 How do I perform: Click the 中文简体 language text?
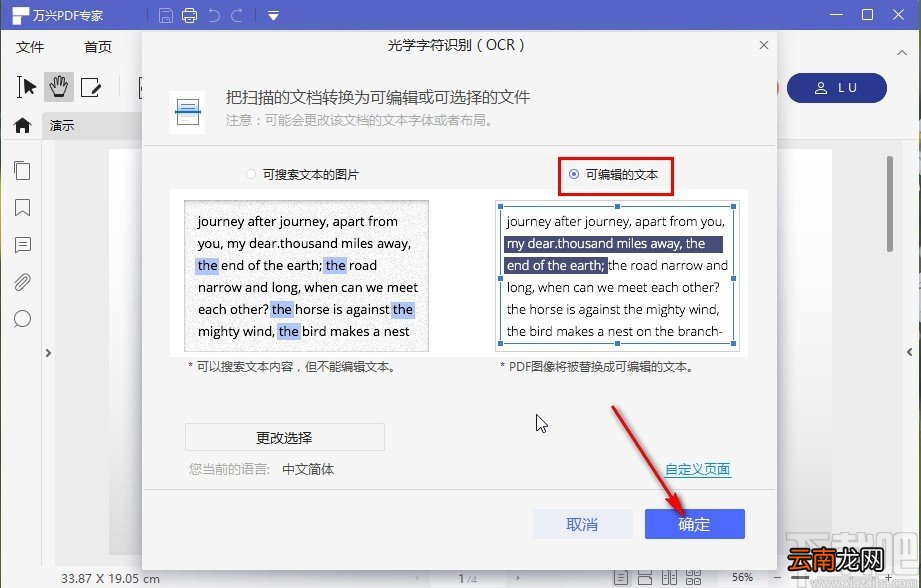click(308, 469)
